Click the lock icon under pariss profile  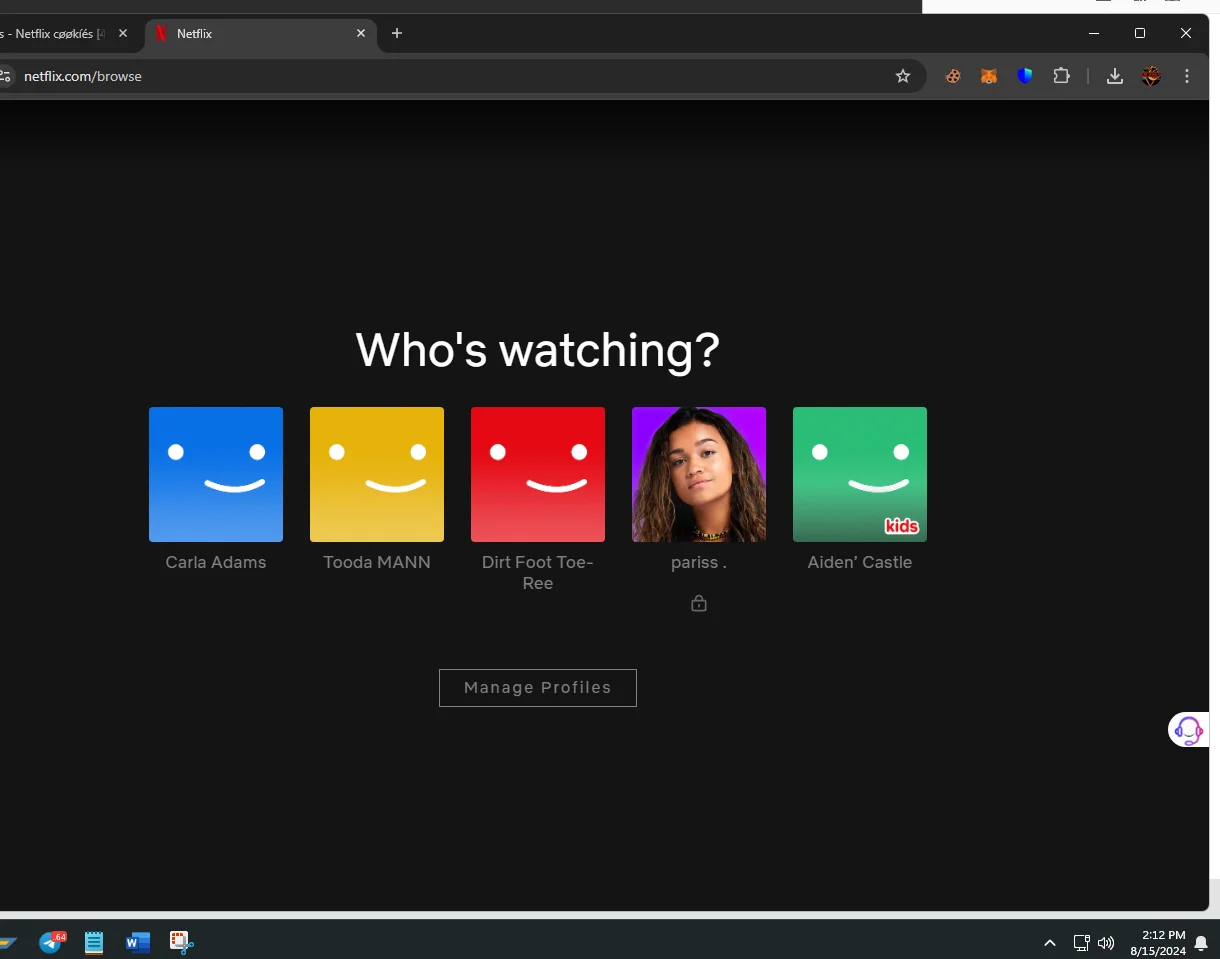coord(699,603)
